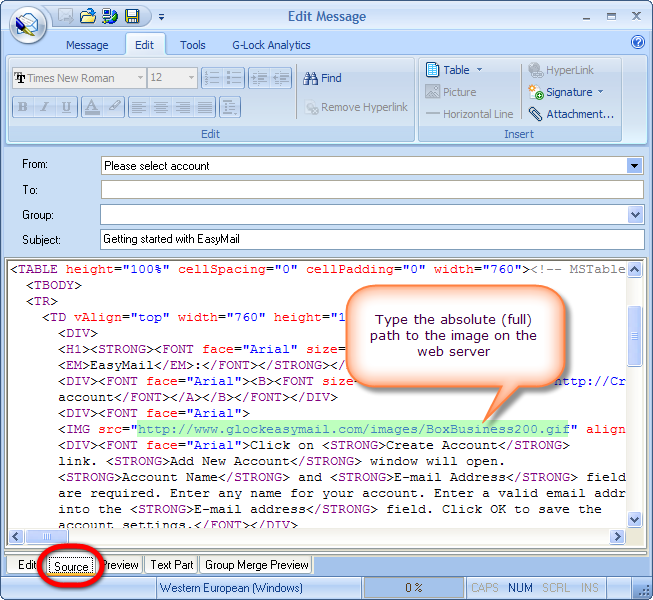This screenshot has height=600, width=653.
Task: Click the Western European (Windows) encoding
Action: (231, 588)
